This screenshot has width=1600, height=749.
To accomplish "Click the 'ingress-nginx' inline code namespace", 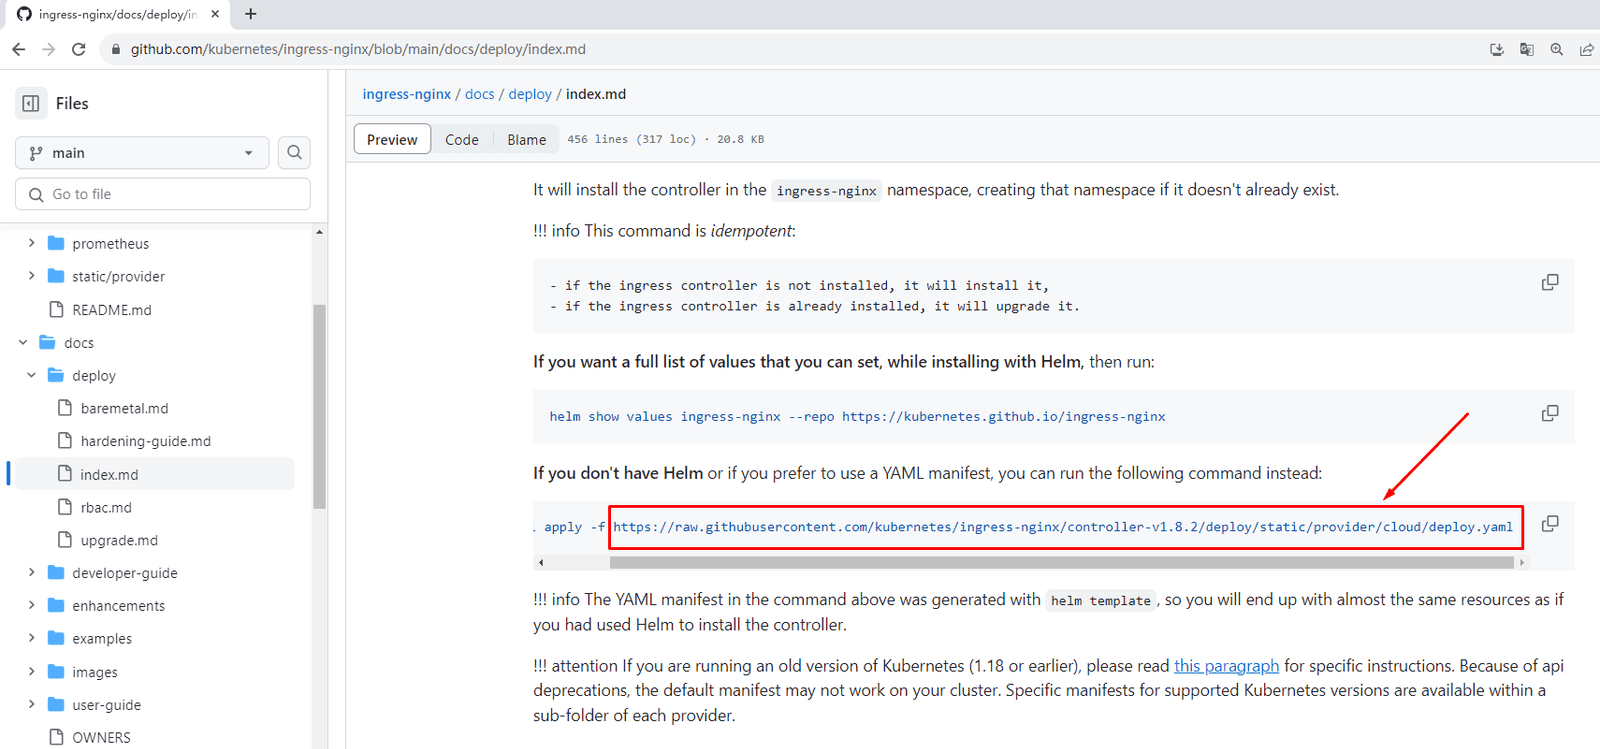I will coord(826,191).
